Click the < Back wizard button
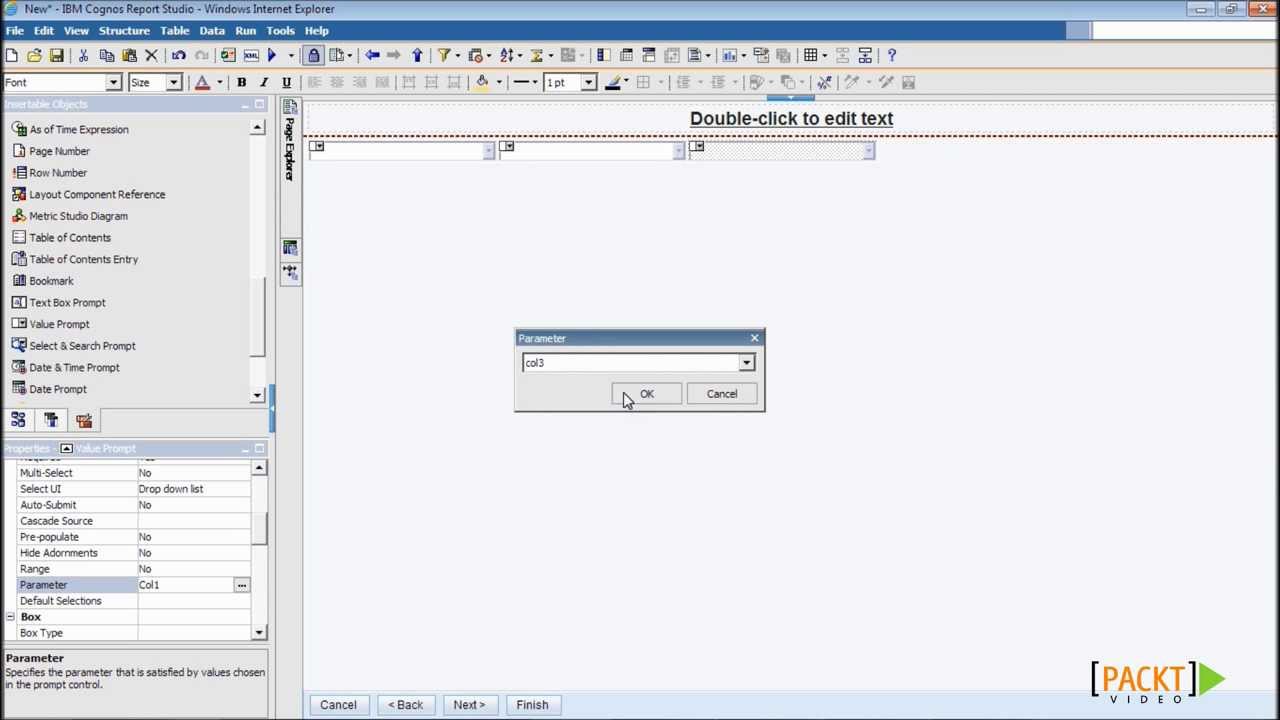The width and height of the screenshot is (1280, 720). [x=406, y=705]
